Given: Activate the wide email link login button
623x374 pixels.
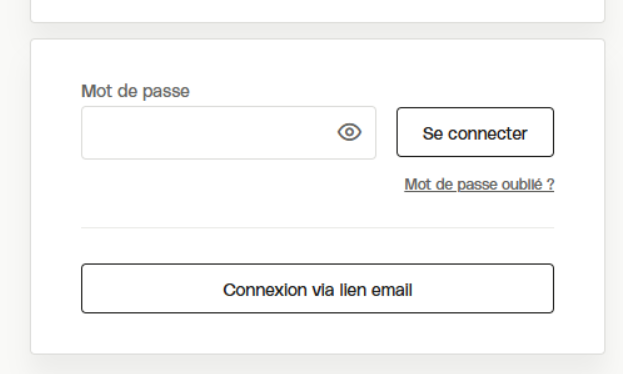Looking at the screenshot, I should pos(317,289).
